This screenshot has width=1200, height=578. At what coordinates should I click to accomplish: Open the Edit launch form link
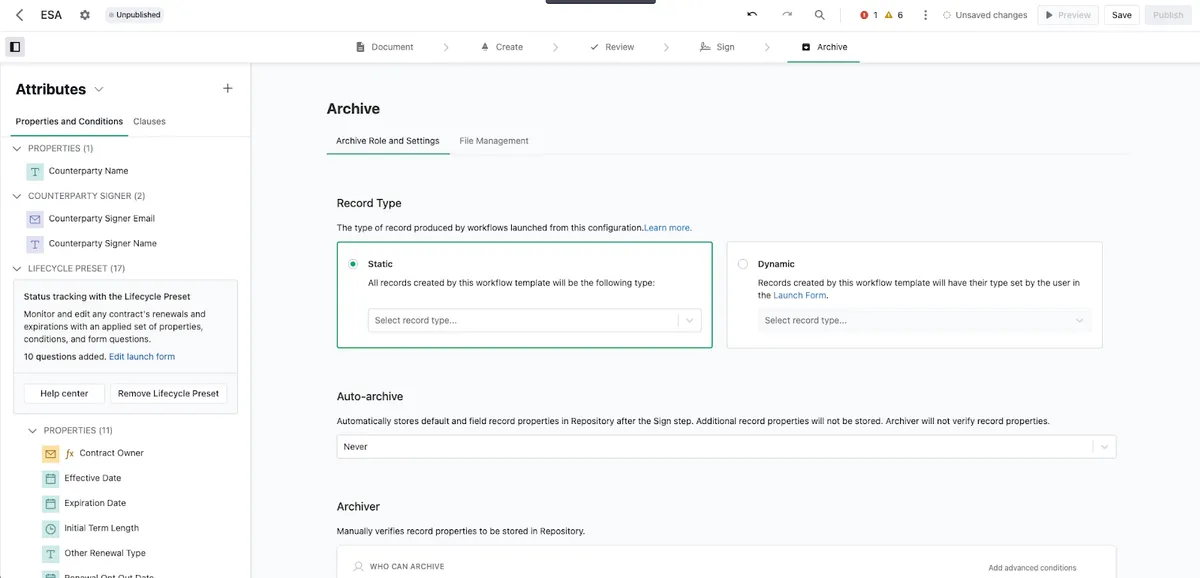142,357
